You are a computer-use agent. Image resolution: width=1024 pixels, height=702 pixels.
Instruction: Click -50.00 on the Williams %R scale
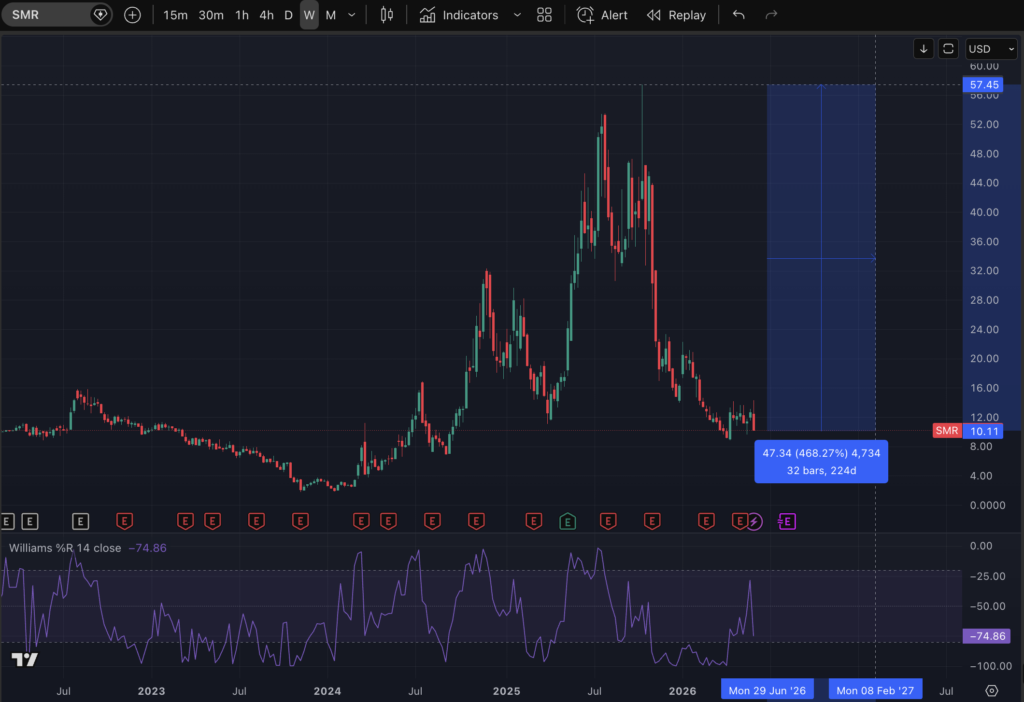[987, 606]
